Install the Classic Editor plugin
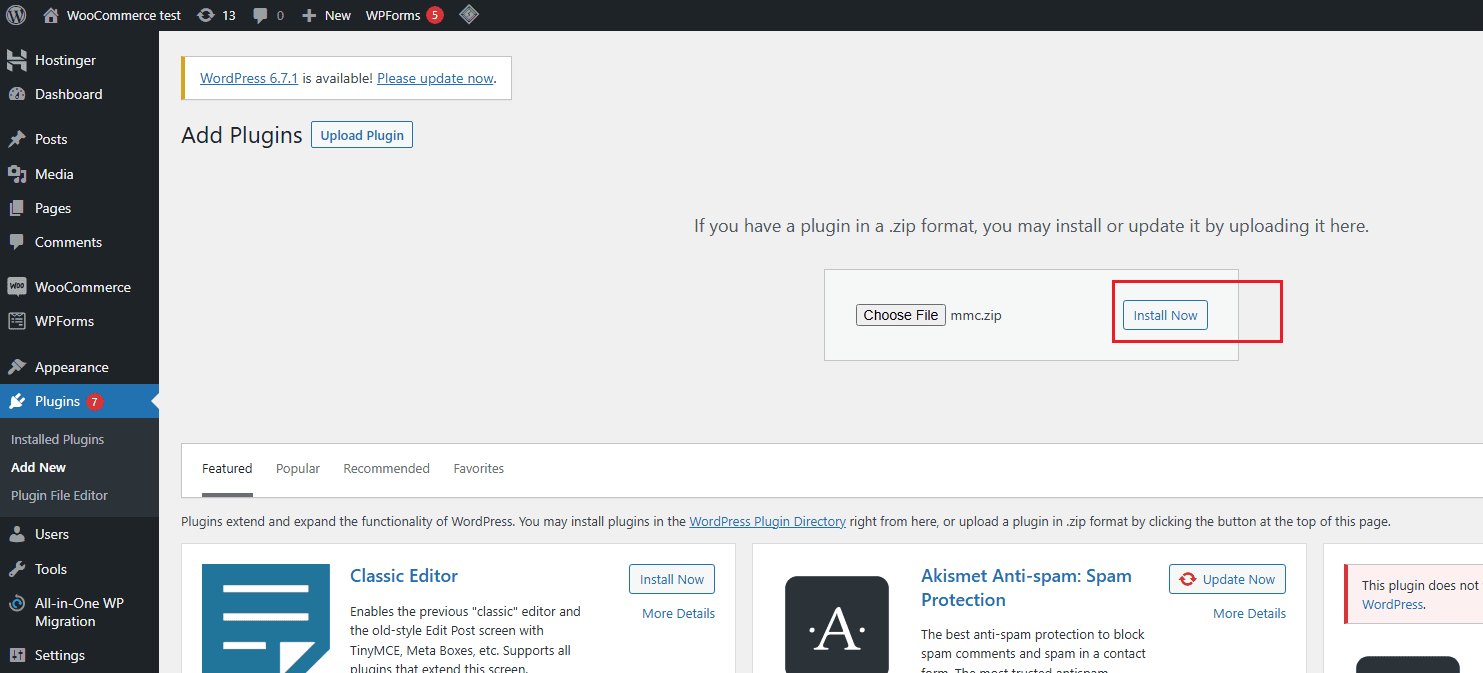1483x673 pixels. point(671,579)
